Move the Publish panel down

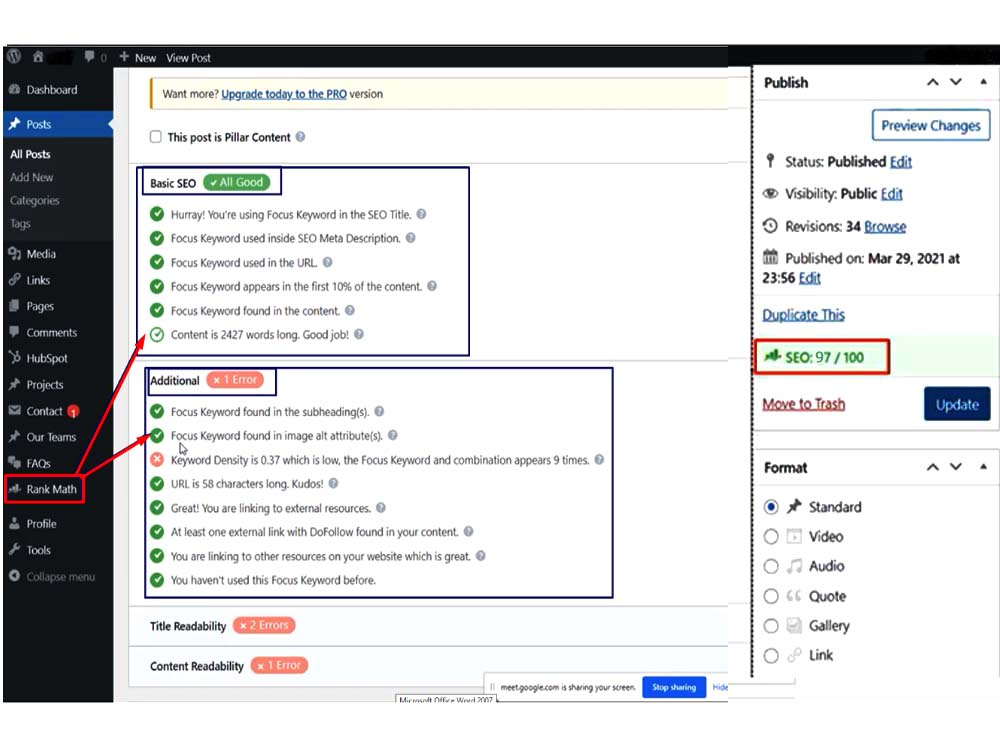(955, 82)
